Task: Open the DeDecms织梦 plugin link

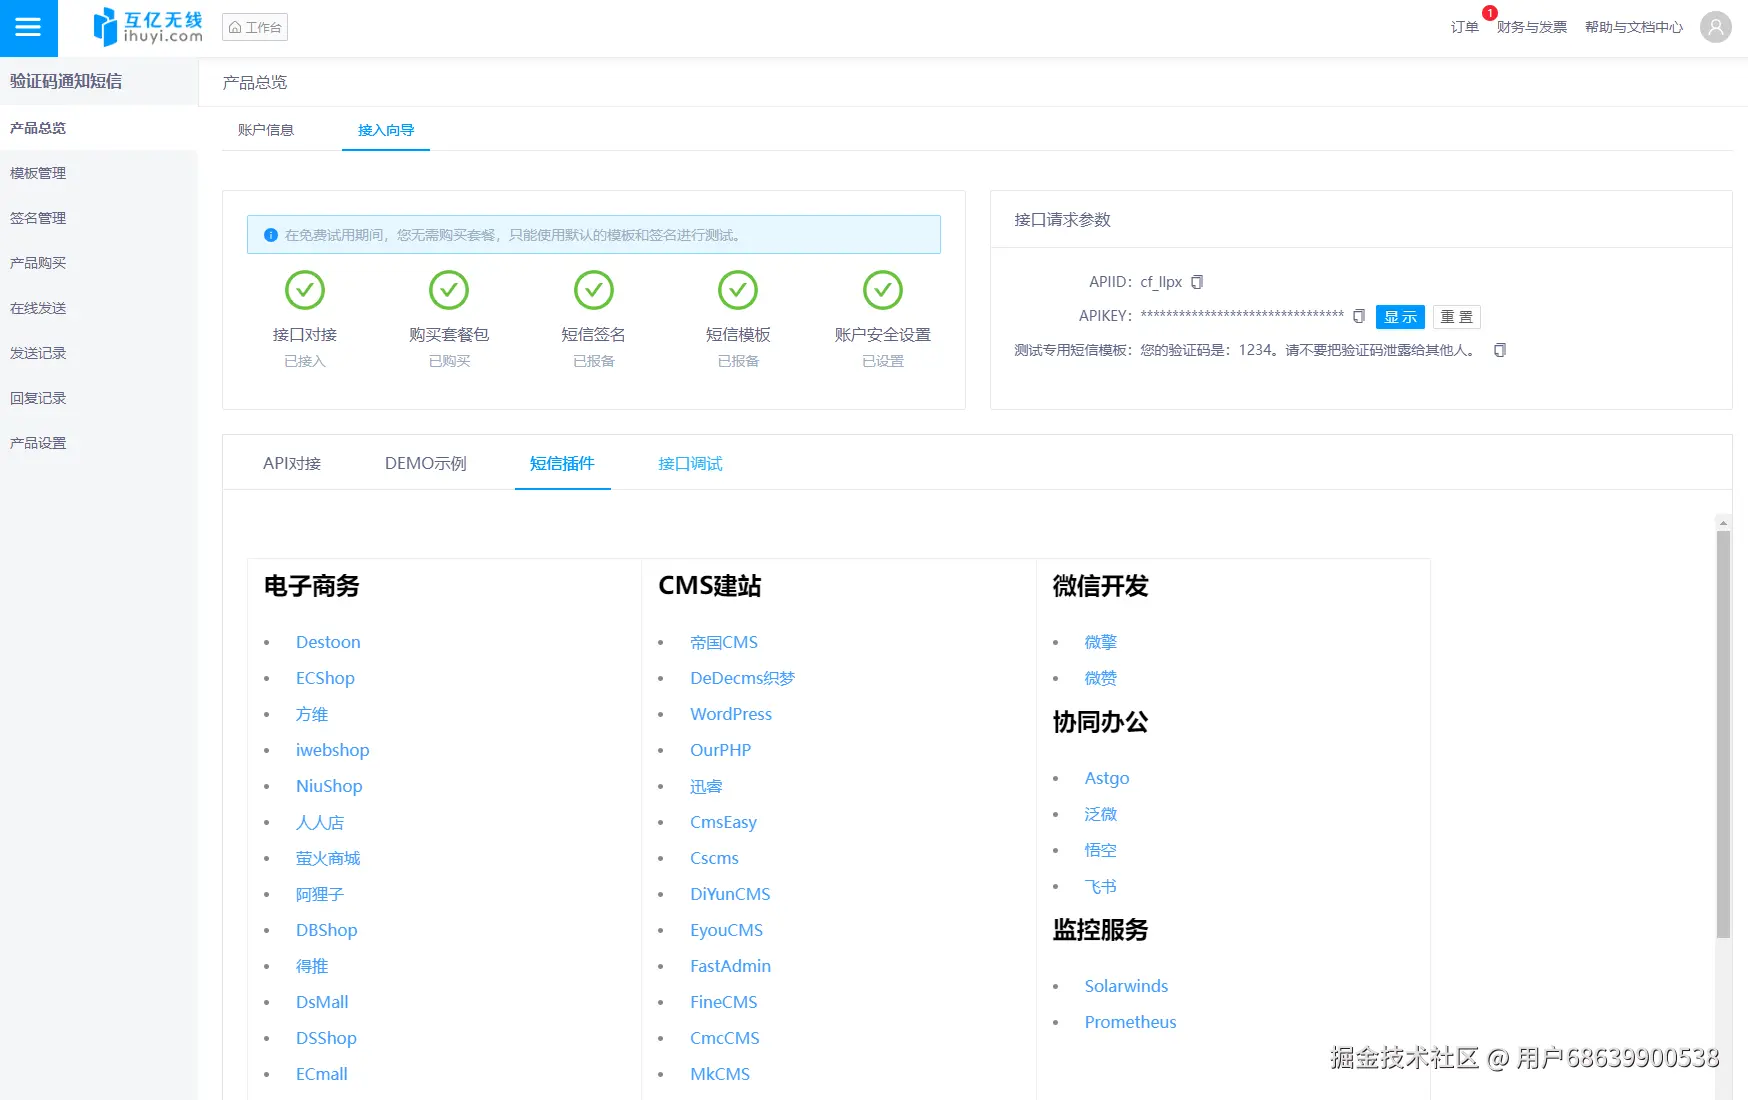Action: [x=742, y=678]
